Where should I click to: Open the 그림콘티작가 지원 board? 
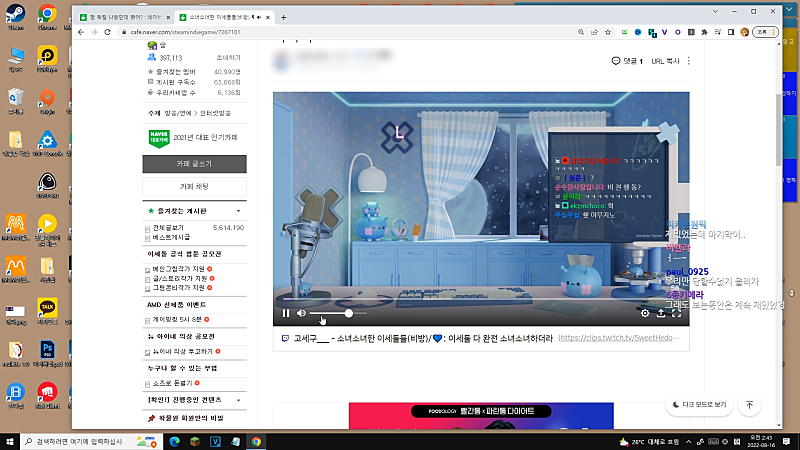point(179,288)
